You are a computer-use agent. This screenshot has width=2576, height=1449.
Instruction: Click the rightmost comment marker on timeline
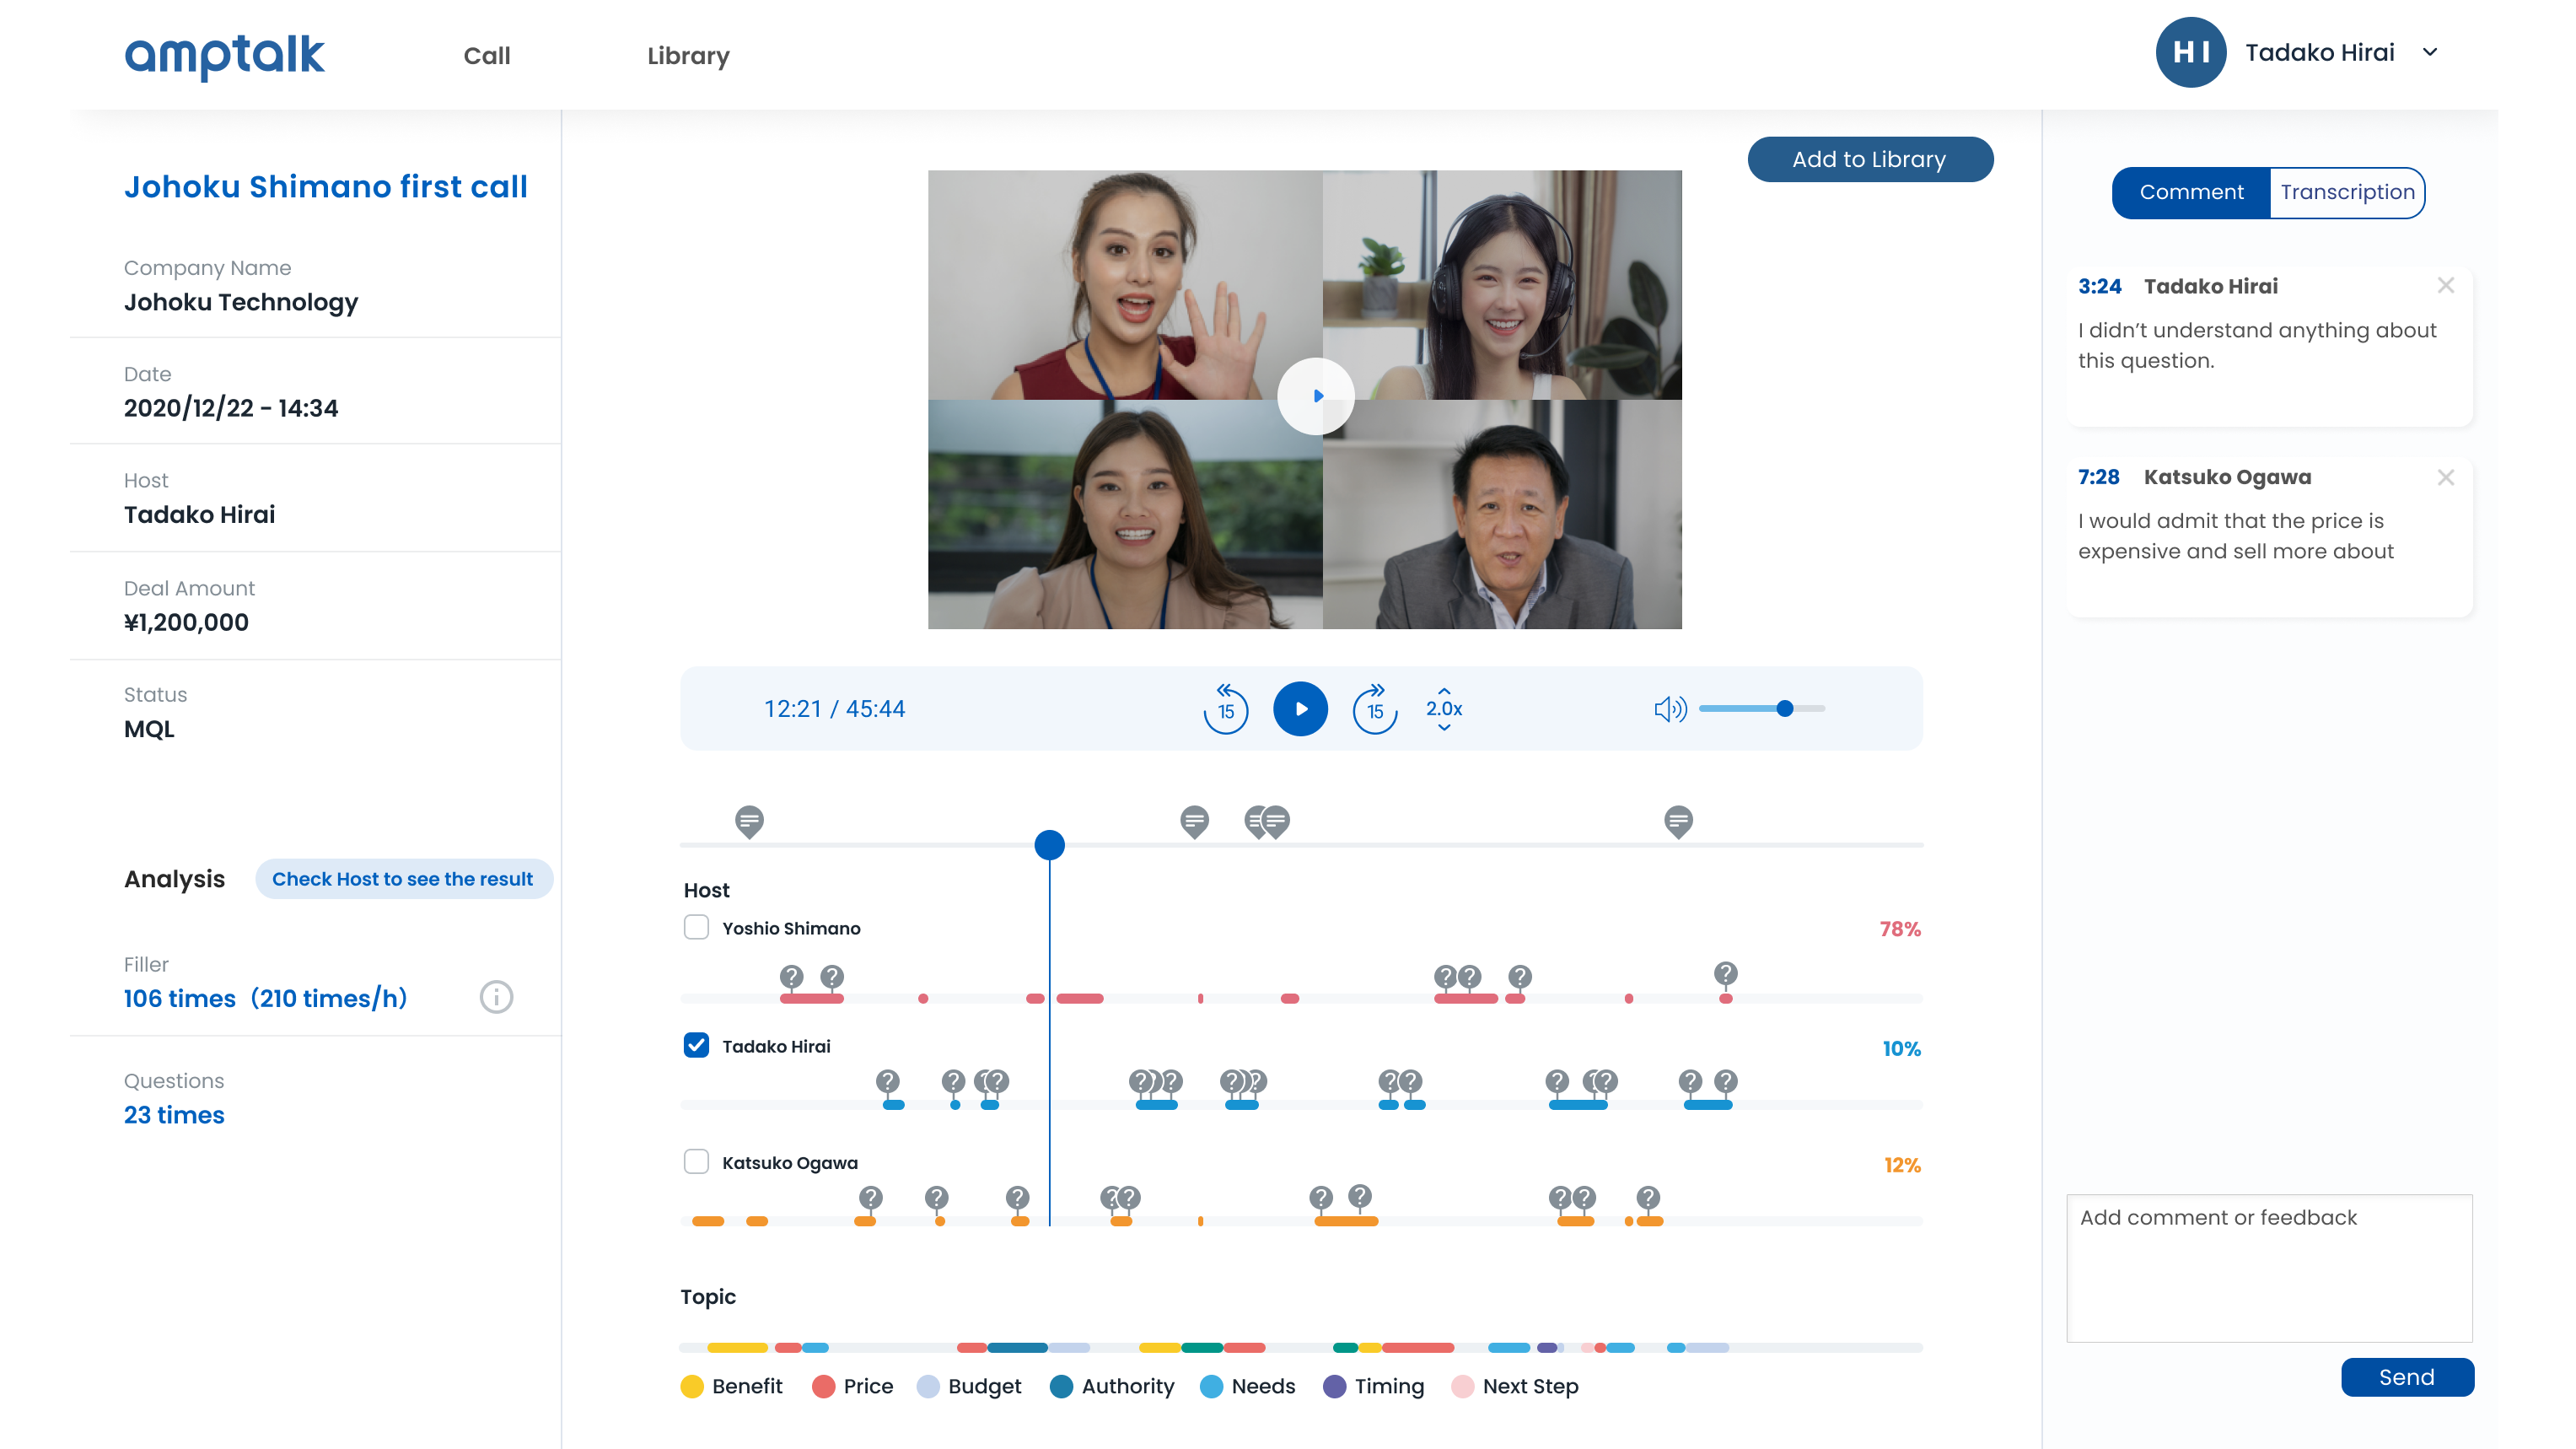[1678, 821]
